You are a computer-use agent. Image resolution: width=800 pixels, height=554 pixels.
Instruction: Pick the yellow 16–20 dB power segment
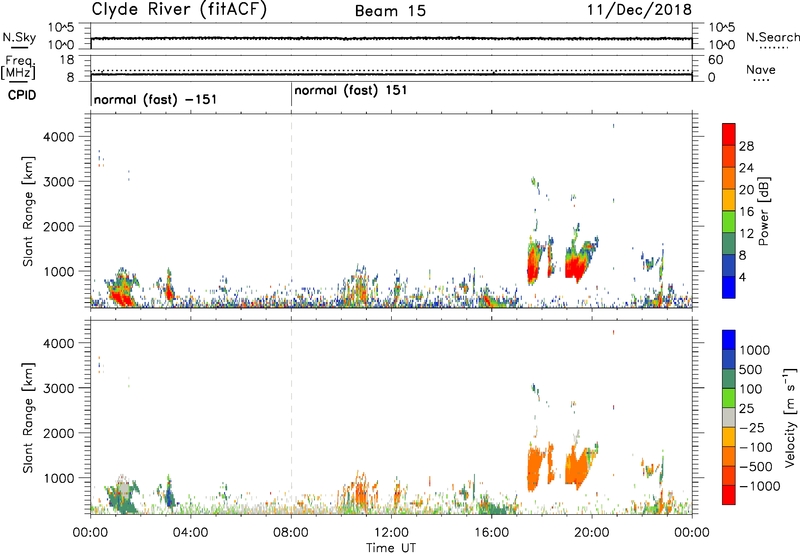click(x=729, y=200)
